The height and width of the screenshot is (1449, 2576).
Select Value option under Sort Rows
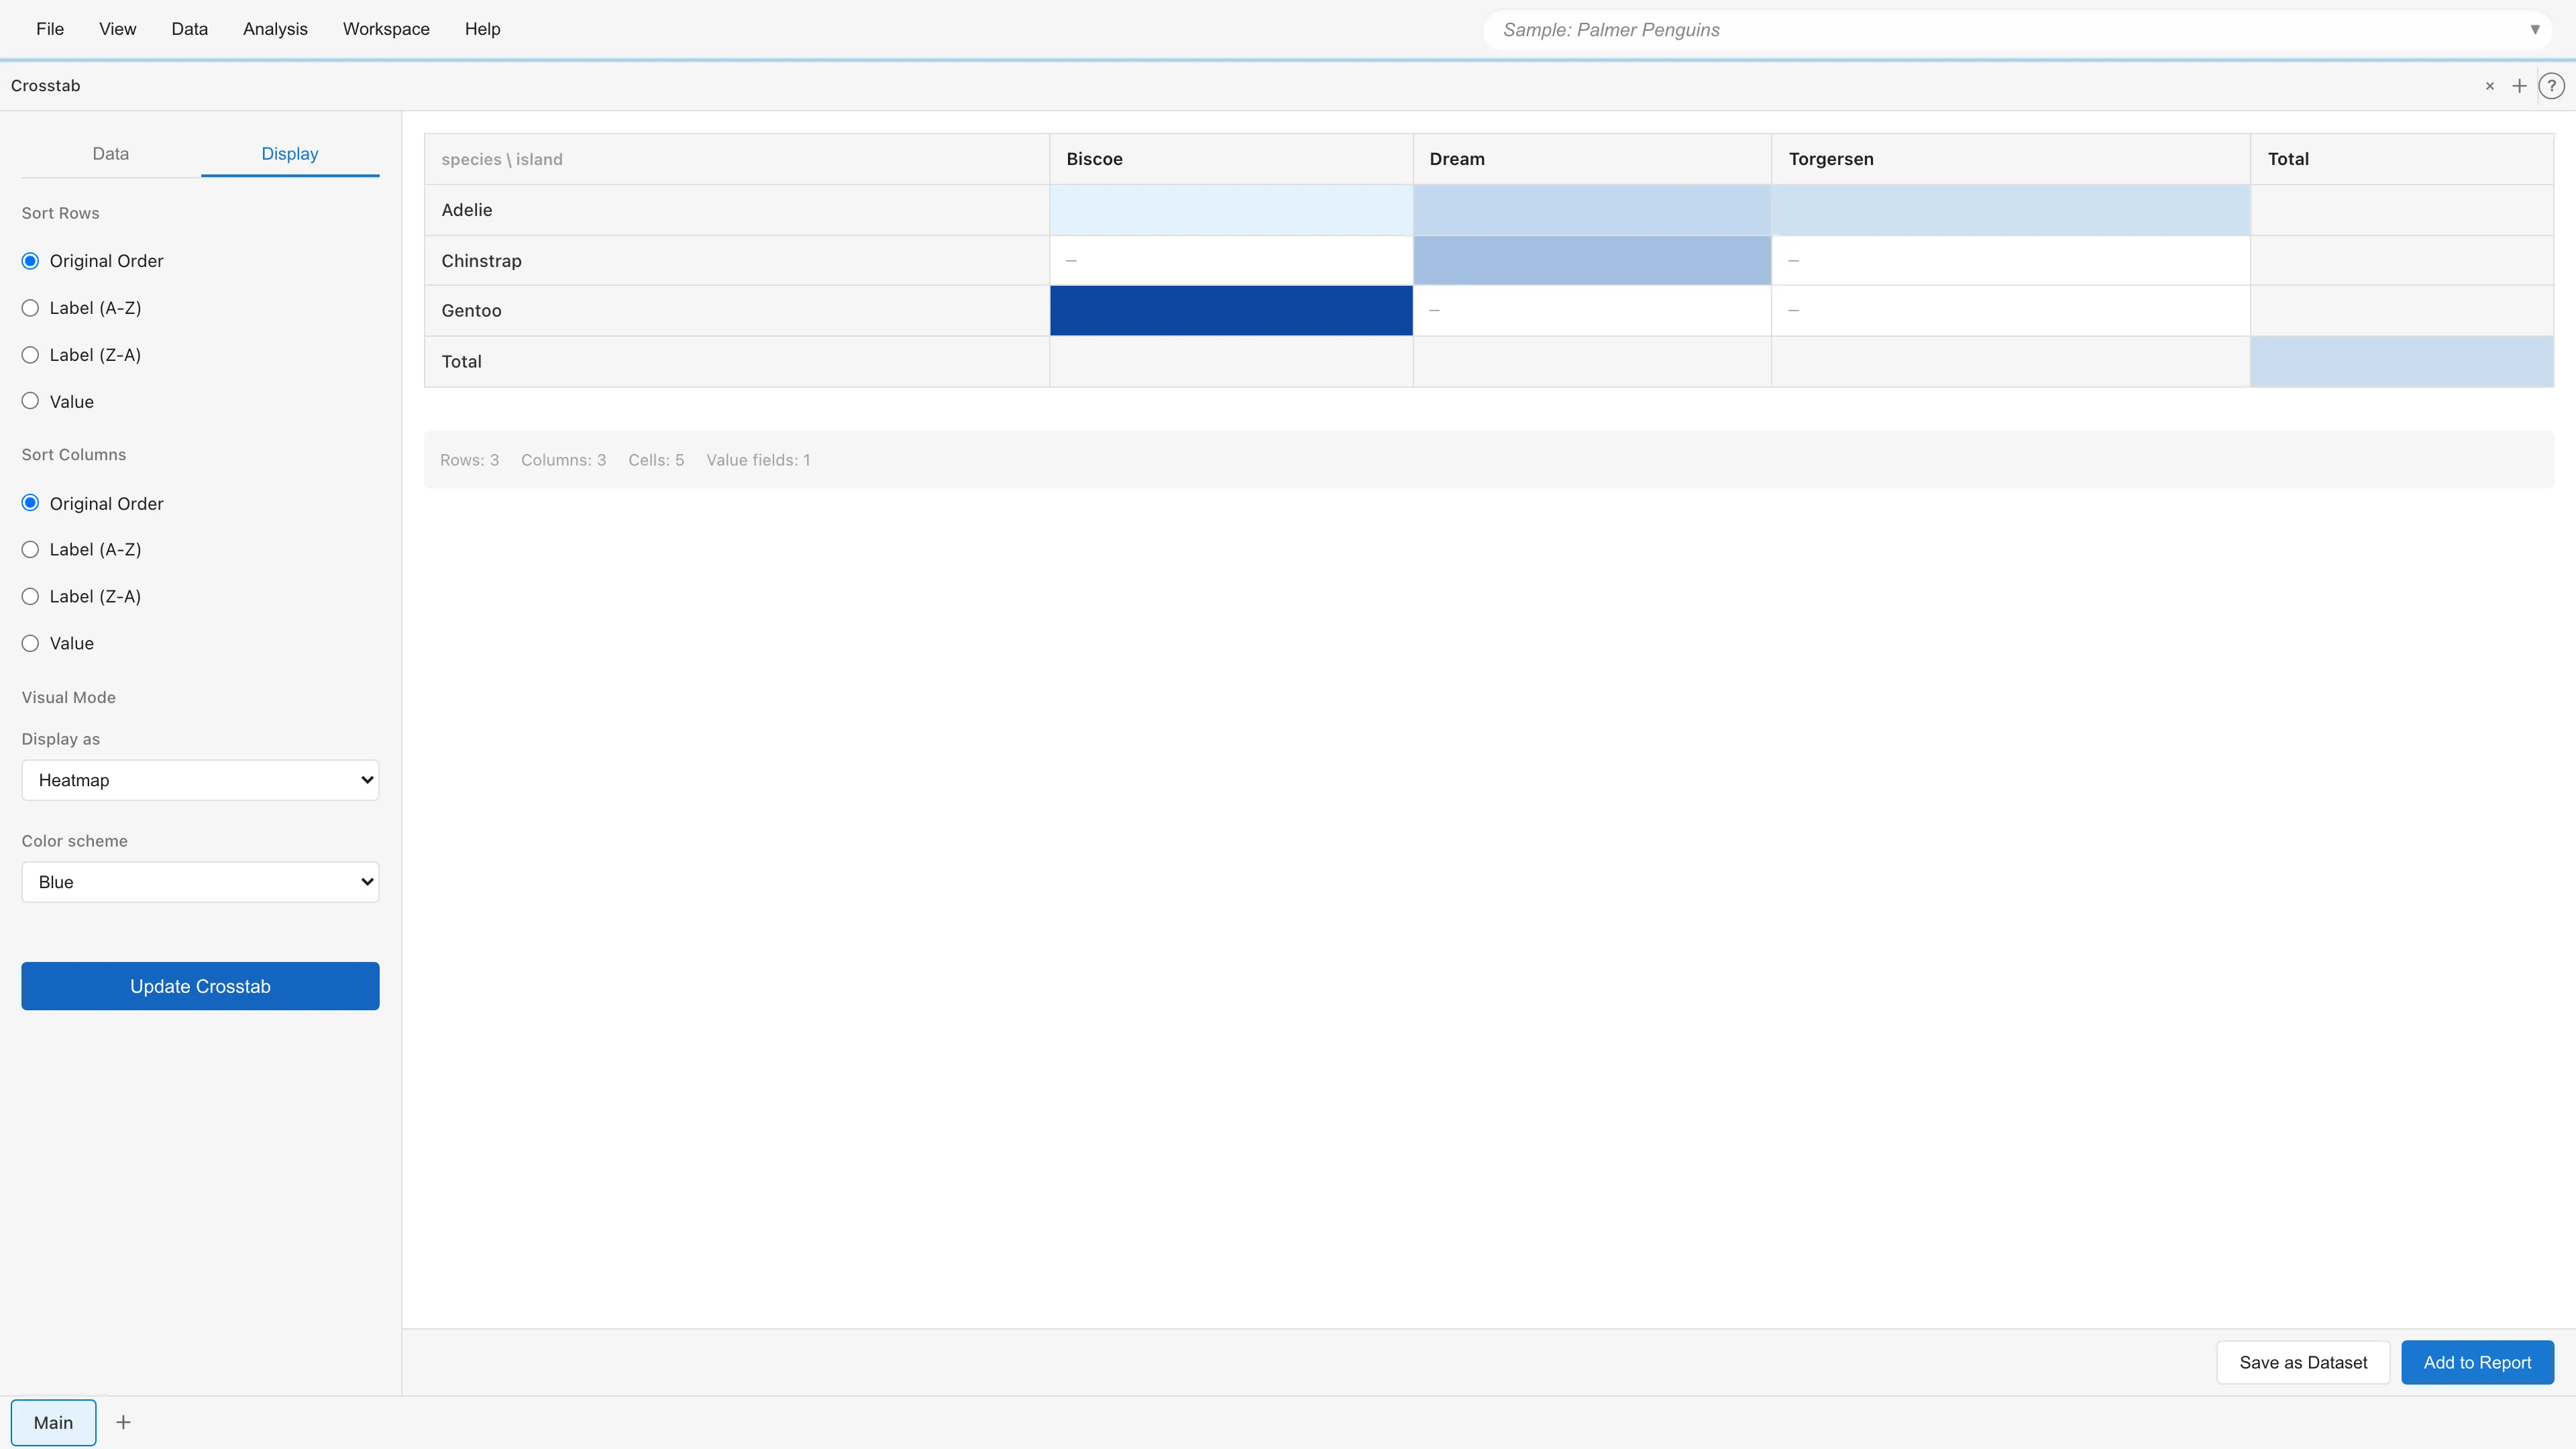pyautogui.click(x=31, y=401)
